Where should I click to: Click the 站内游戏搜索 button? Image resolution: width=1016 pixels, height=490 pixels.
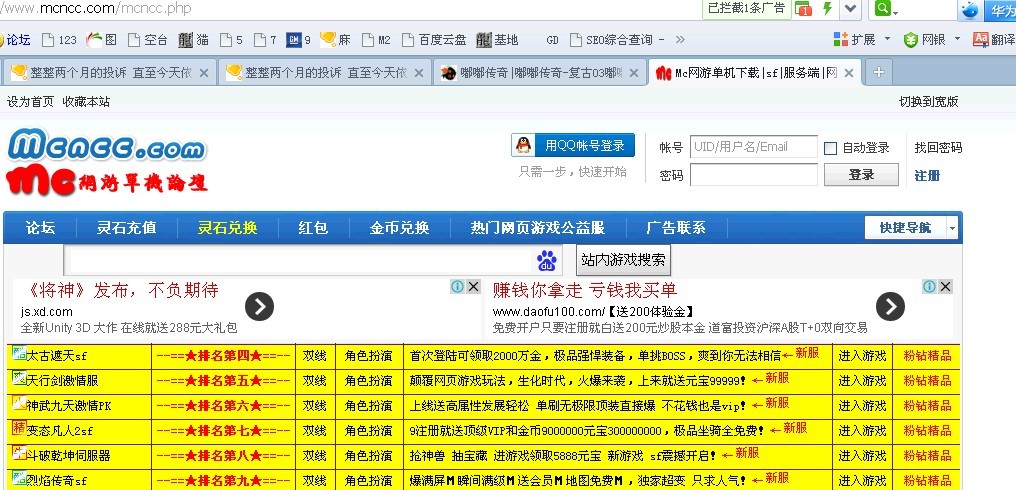623,260
